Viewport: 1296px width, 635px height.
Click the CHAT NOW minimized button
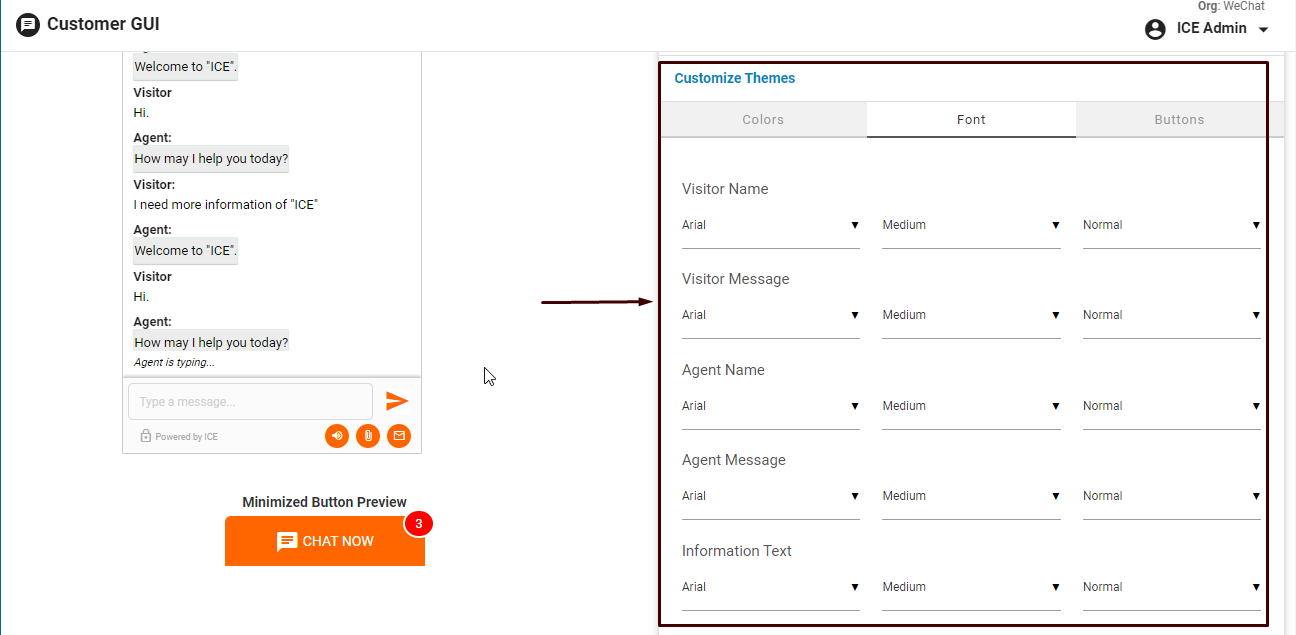[325, 541]
